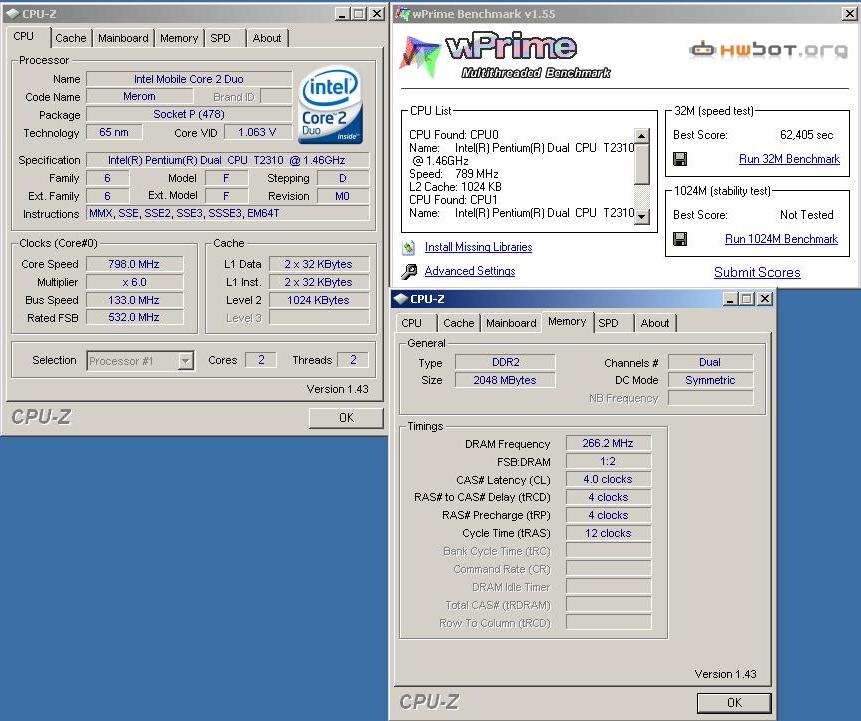Click the Level 2 cache value 1024 KBytes
Image resolution: width=861 pixels, height=721 pixels.
click(x=318, y=300)
